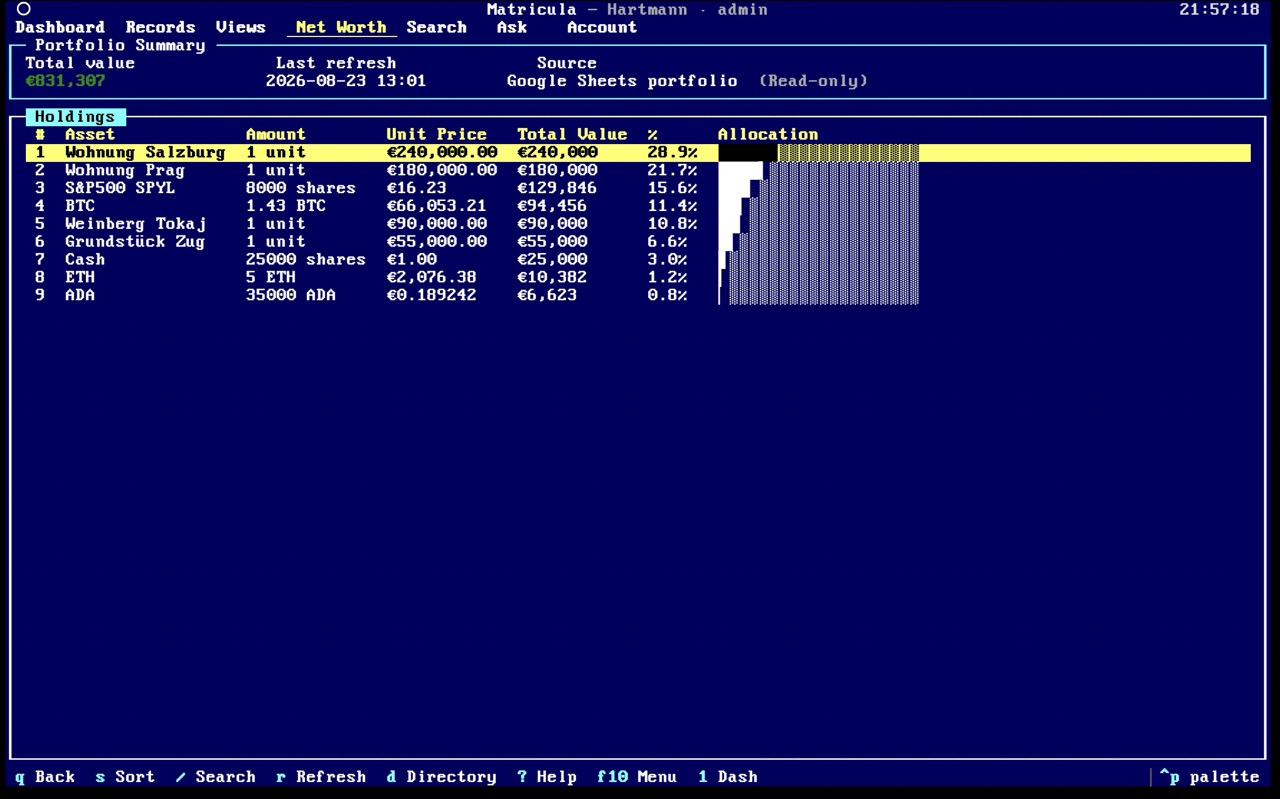Image resolution: width=1280 pixels, height=799 pixels.
Task: Click the €129,846 total value cell
Action: [557, 188]
